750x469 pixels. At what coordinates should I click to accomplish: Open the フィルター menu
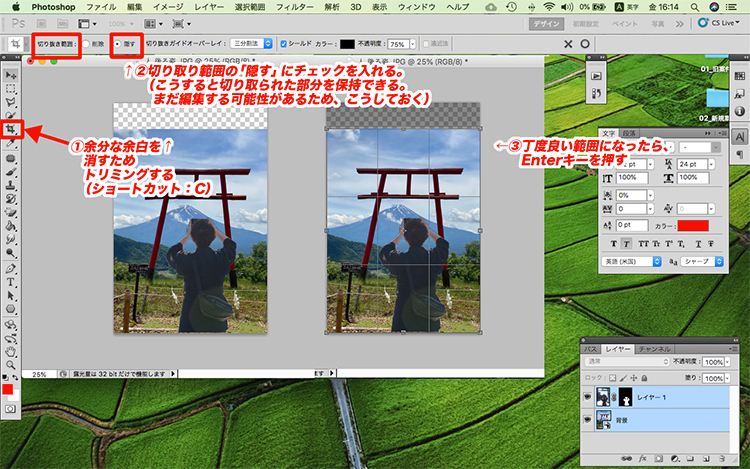coord(295,7)
